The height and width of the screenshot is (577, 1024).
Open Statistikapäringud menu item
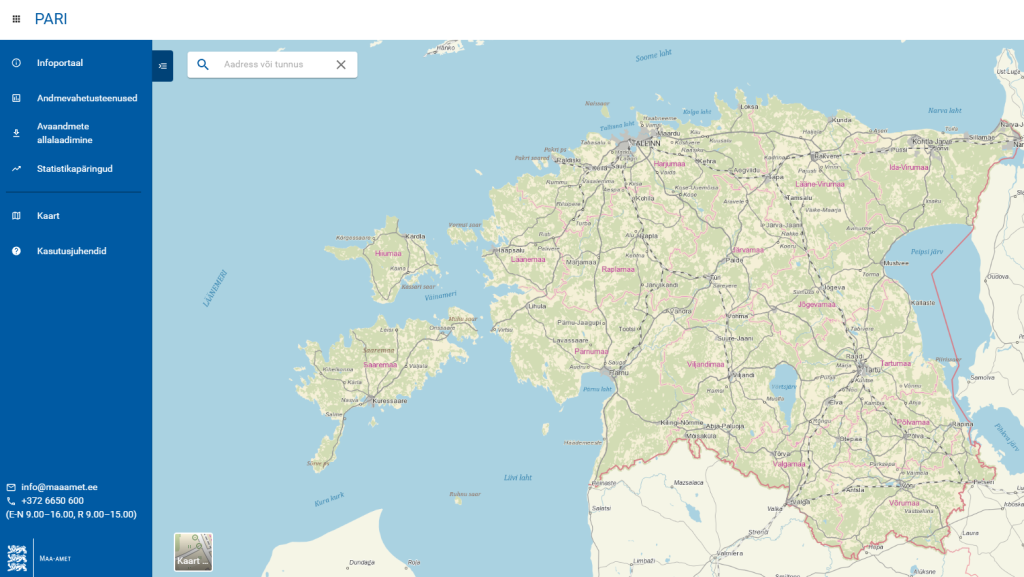[76, 168]
